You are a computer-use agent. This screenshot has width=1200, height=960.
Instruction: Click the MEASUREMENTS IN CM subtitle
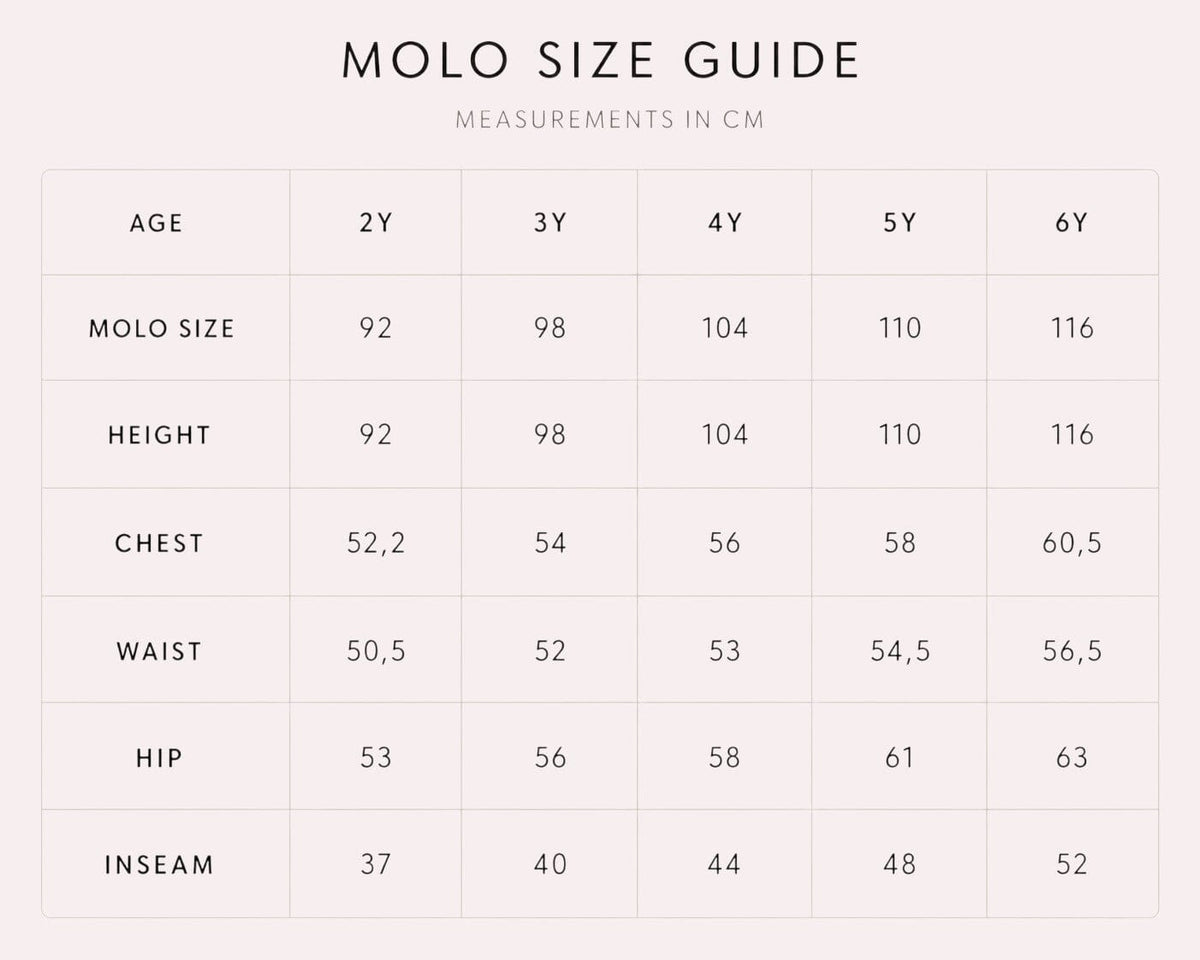[610, 120]
